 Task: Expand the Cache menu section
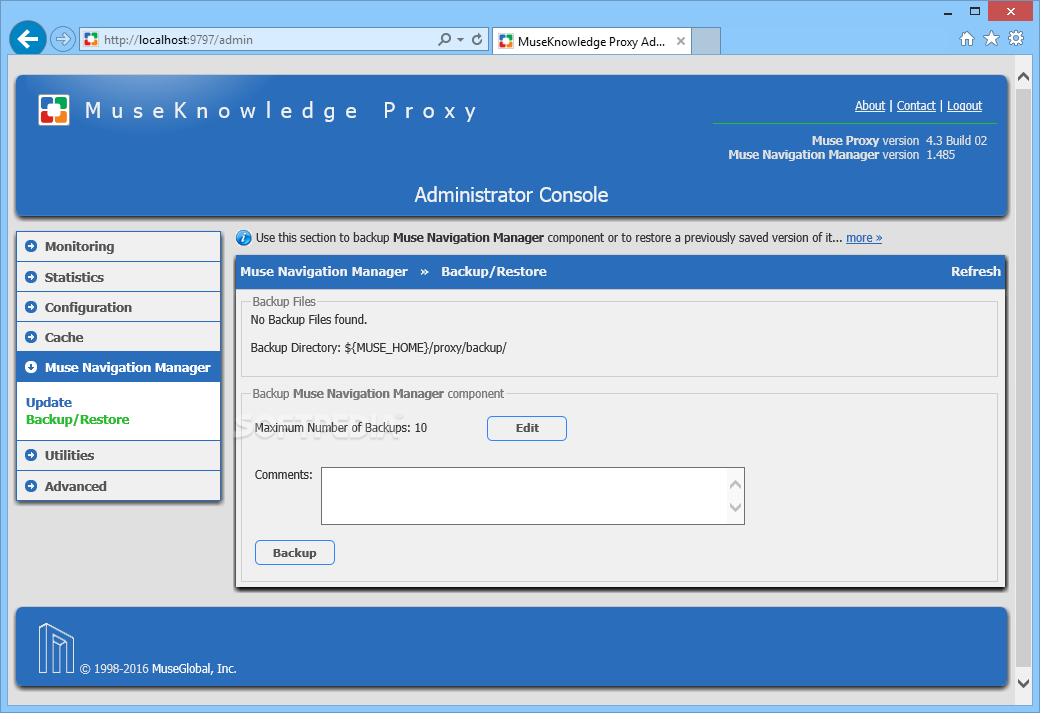119,337
